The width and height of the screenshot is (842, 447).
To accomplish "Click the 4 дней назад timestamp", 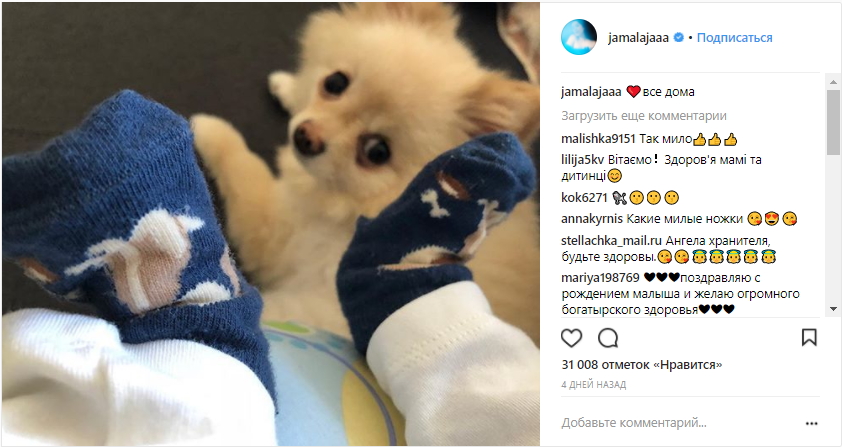I will click(x=593, y=385).
